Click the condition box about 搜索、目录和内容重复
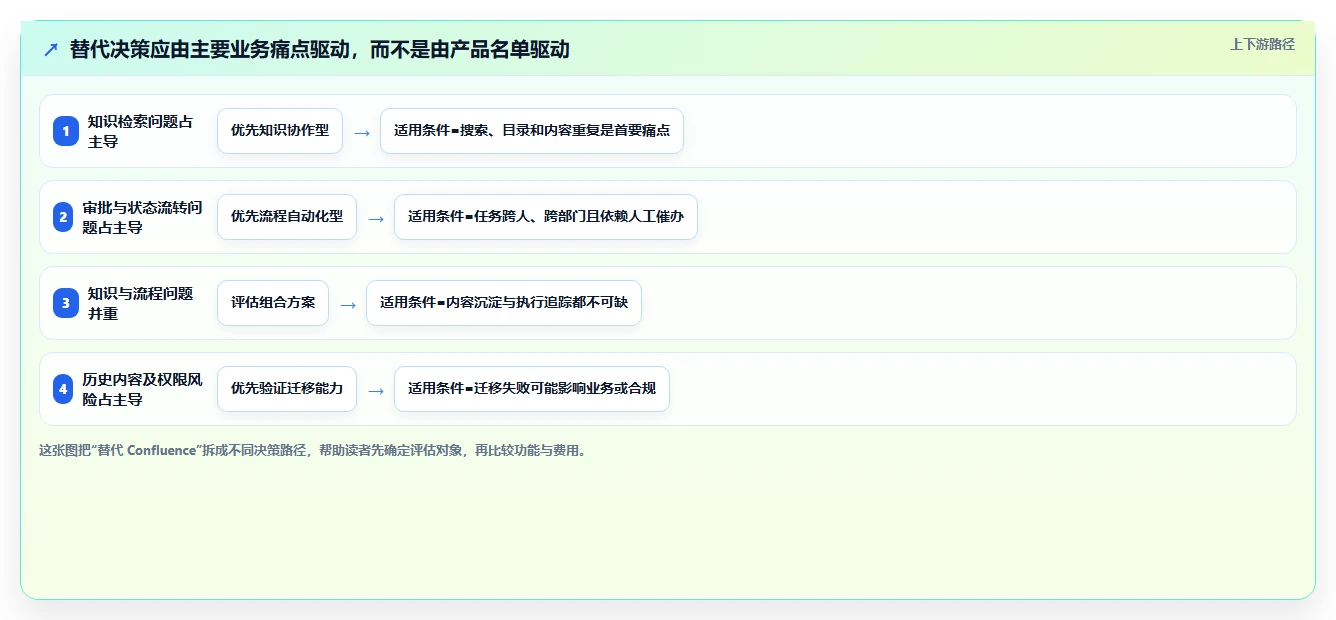The width and height of the screenshot is (1336, 620). click(532, 131)
